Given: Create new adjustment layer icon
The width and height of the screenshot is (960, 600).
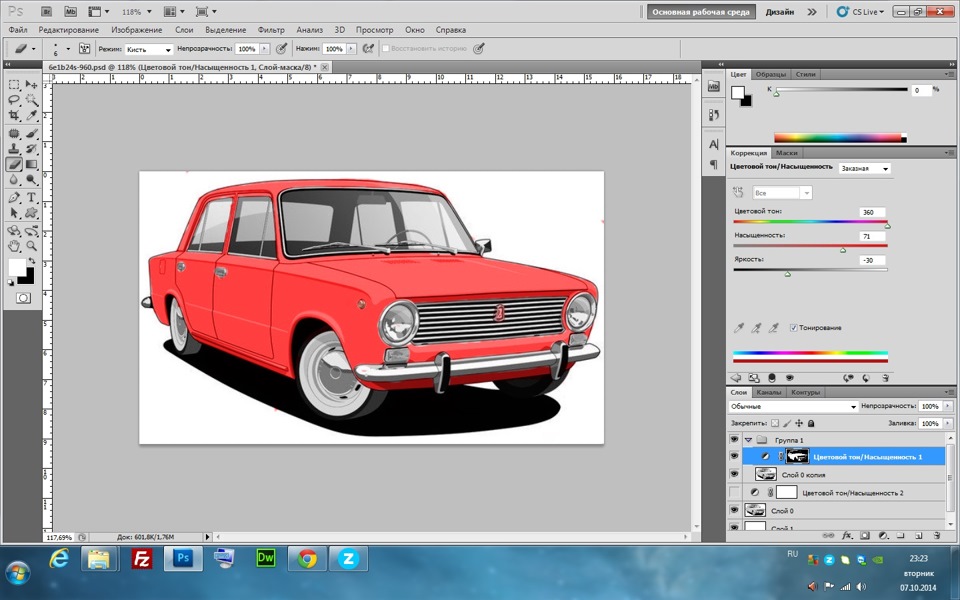Looking at the screenshot, I should point(883,535).
